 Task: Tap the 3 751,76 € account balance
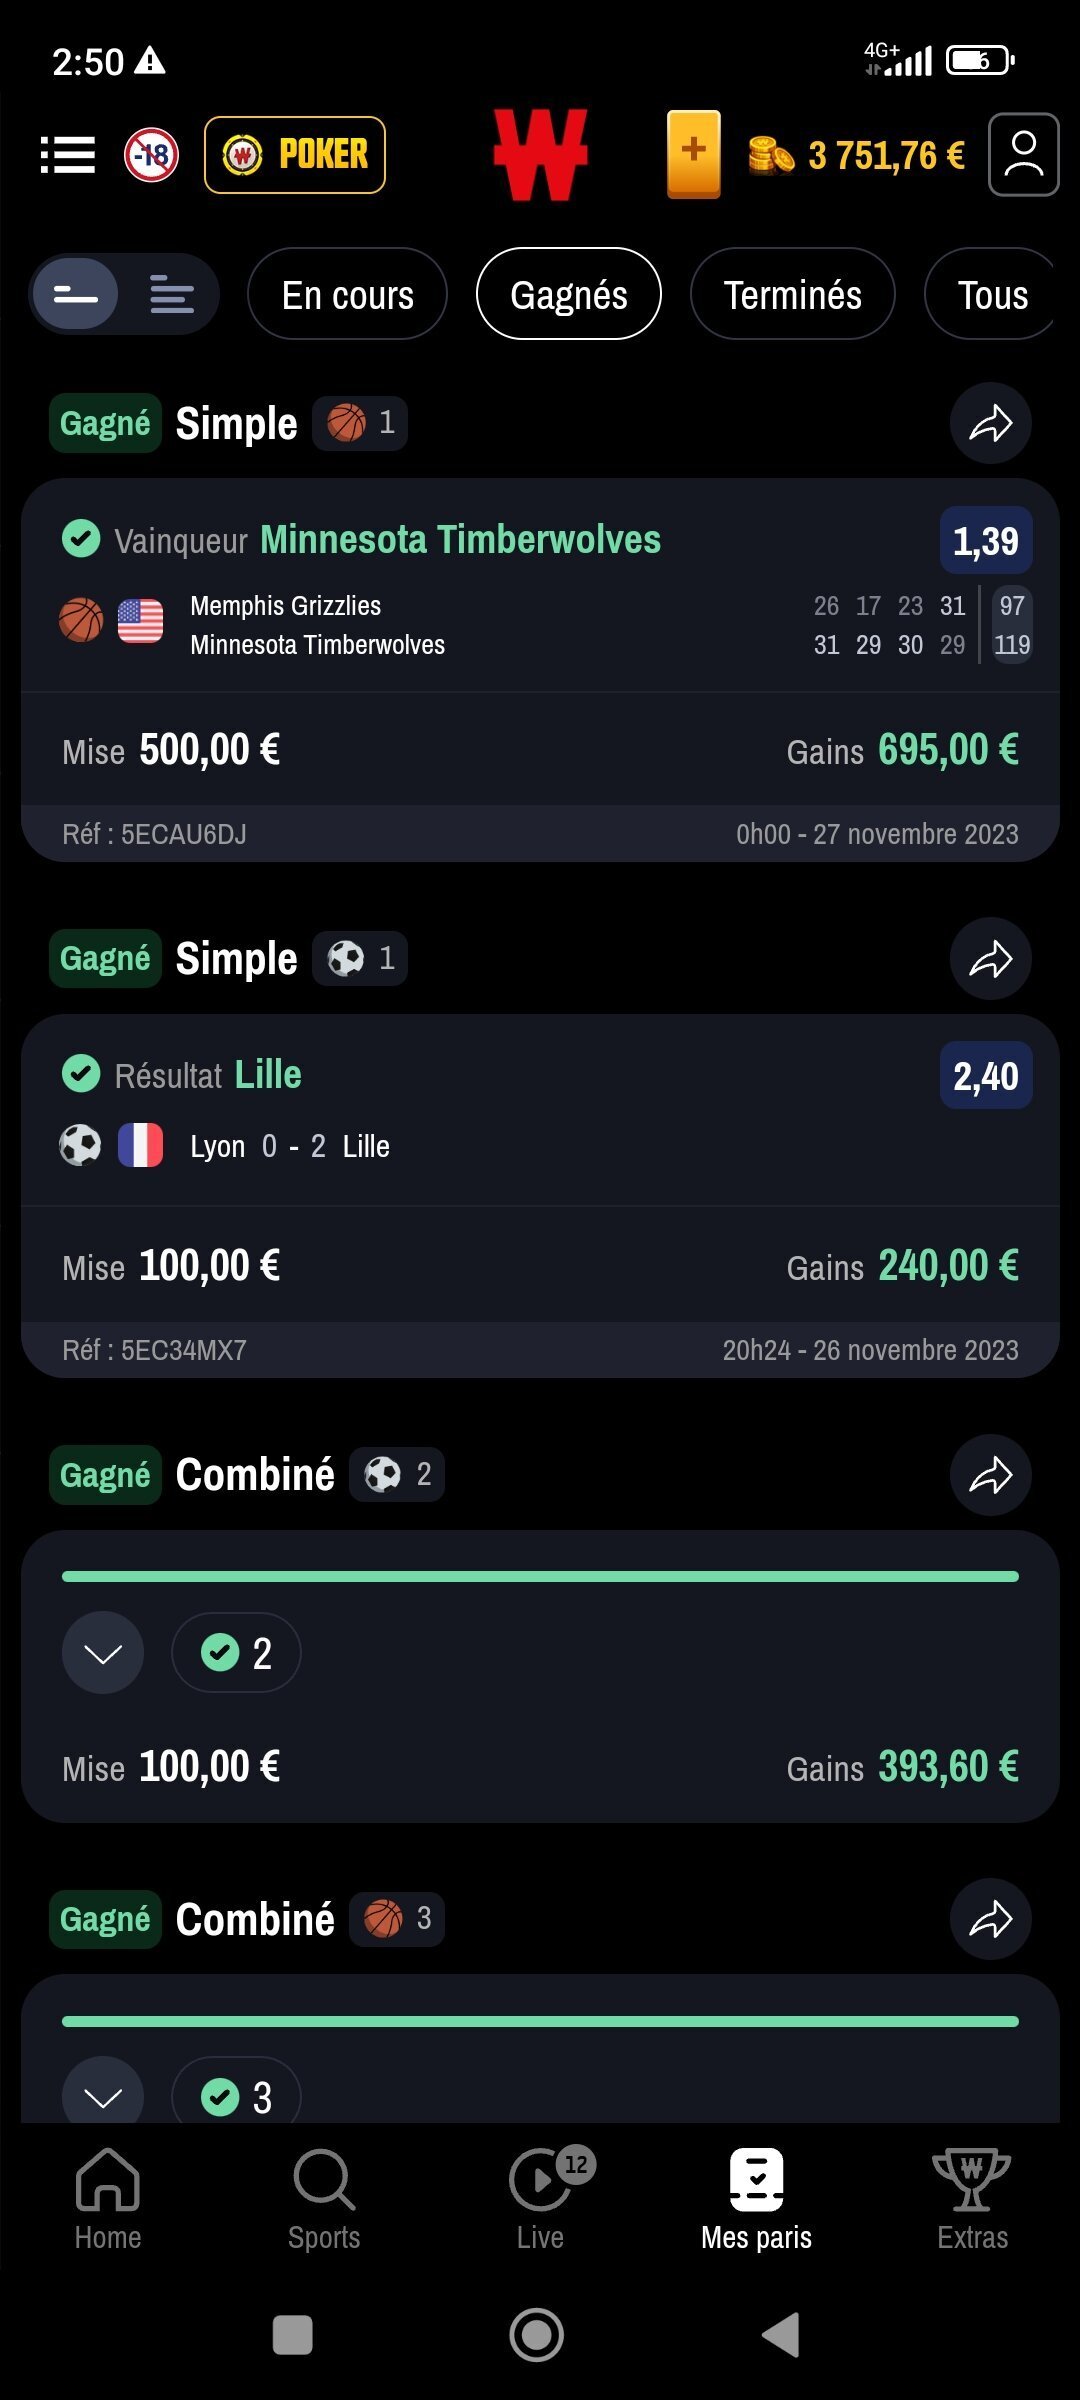pos(885,155)
